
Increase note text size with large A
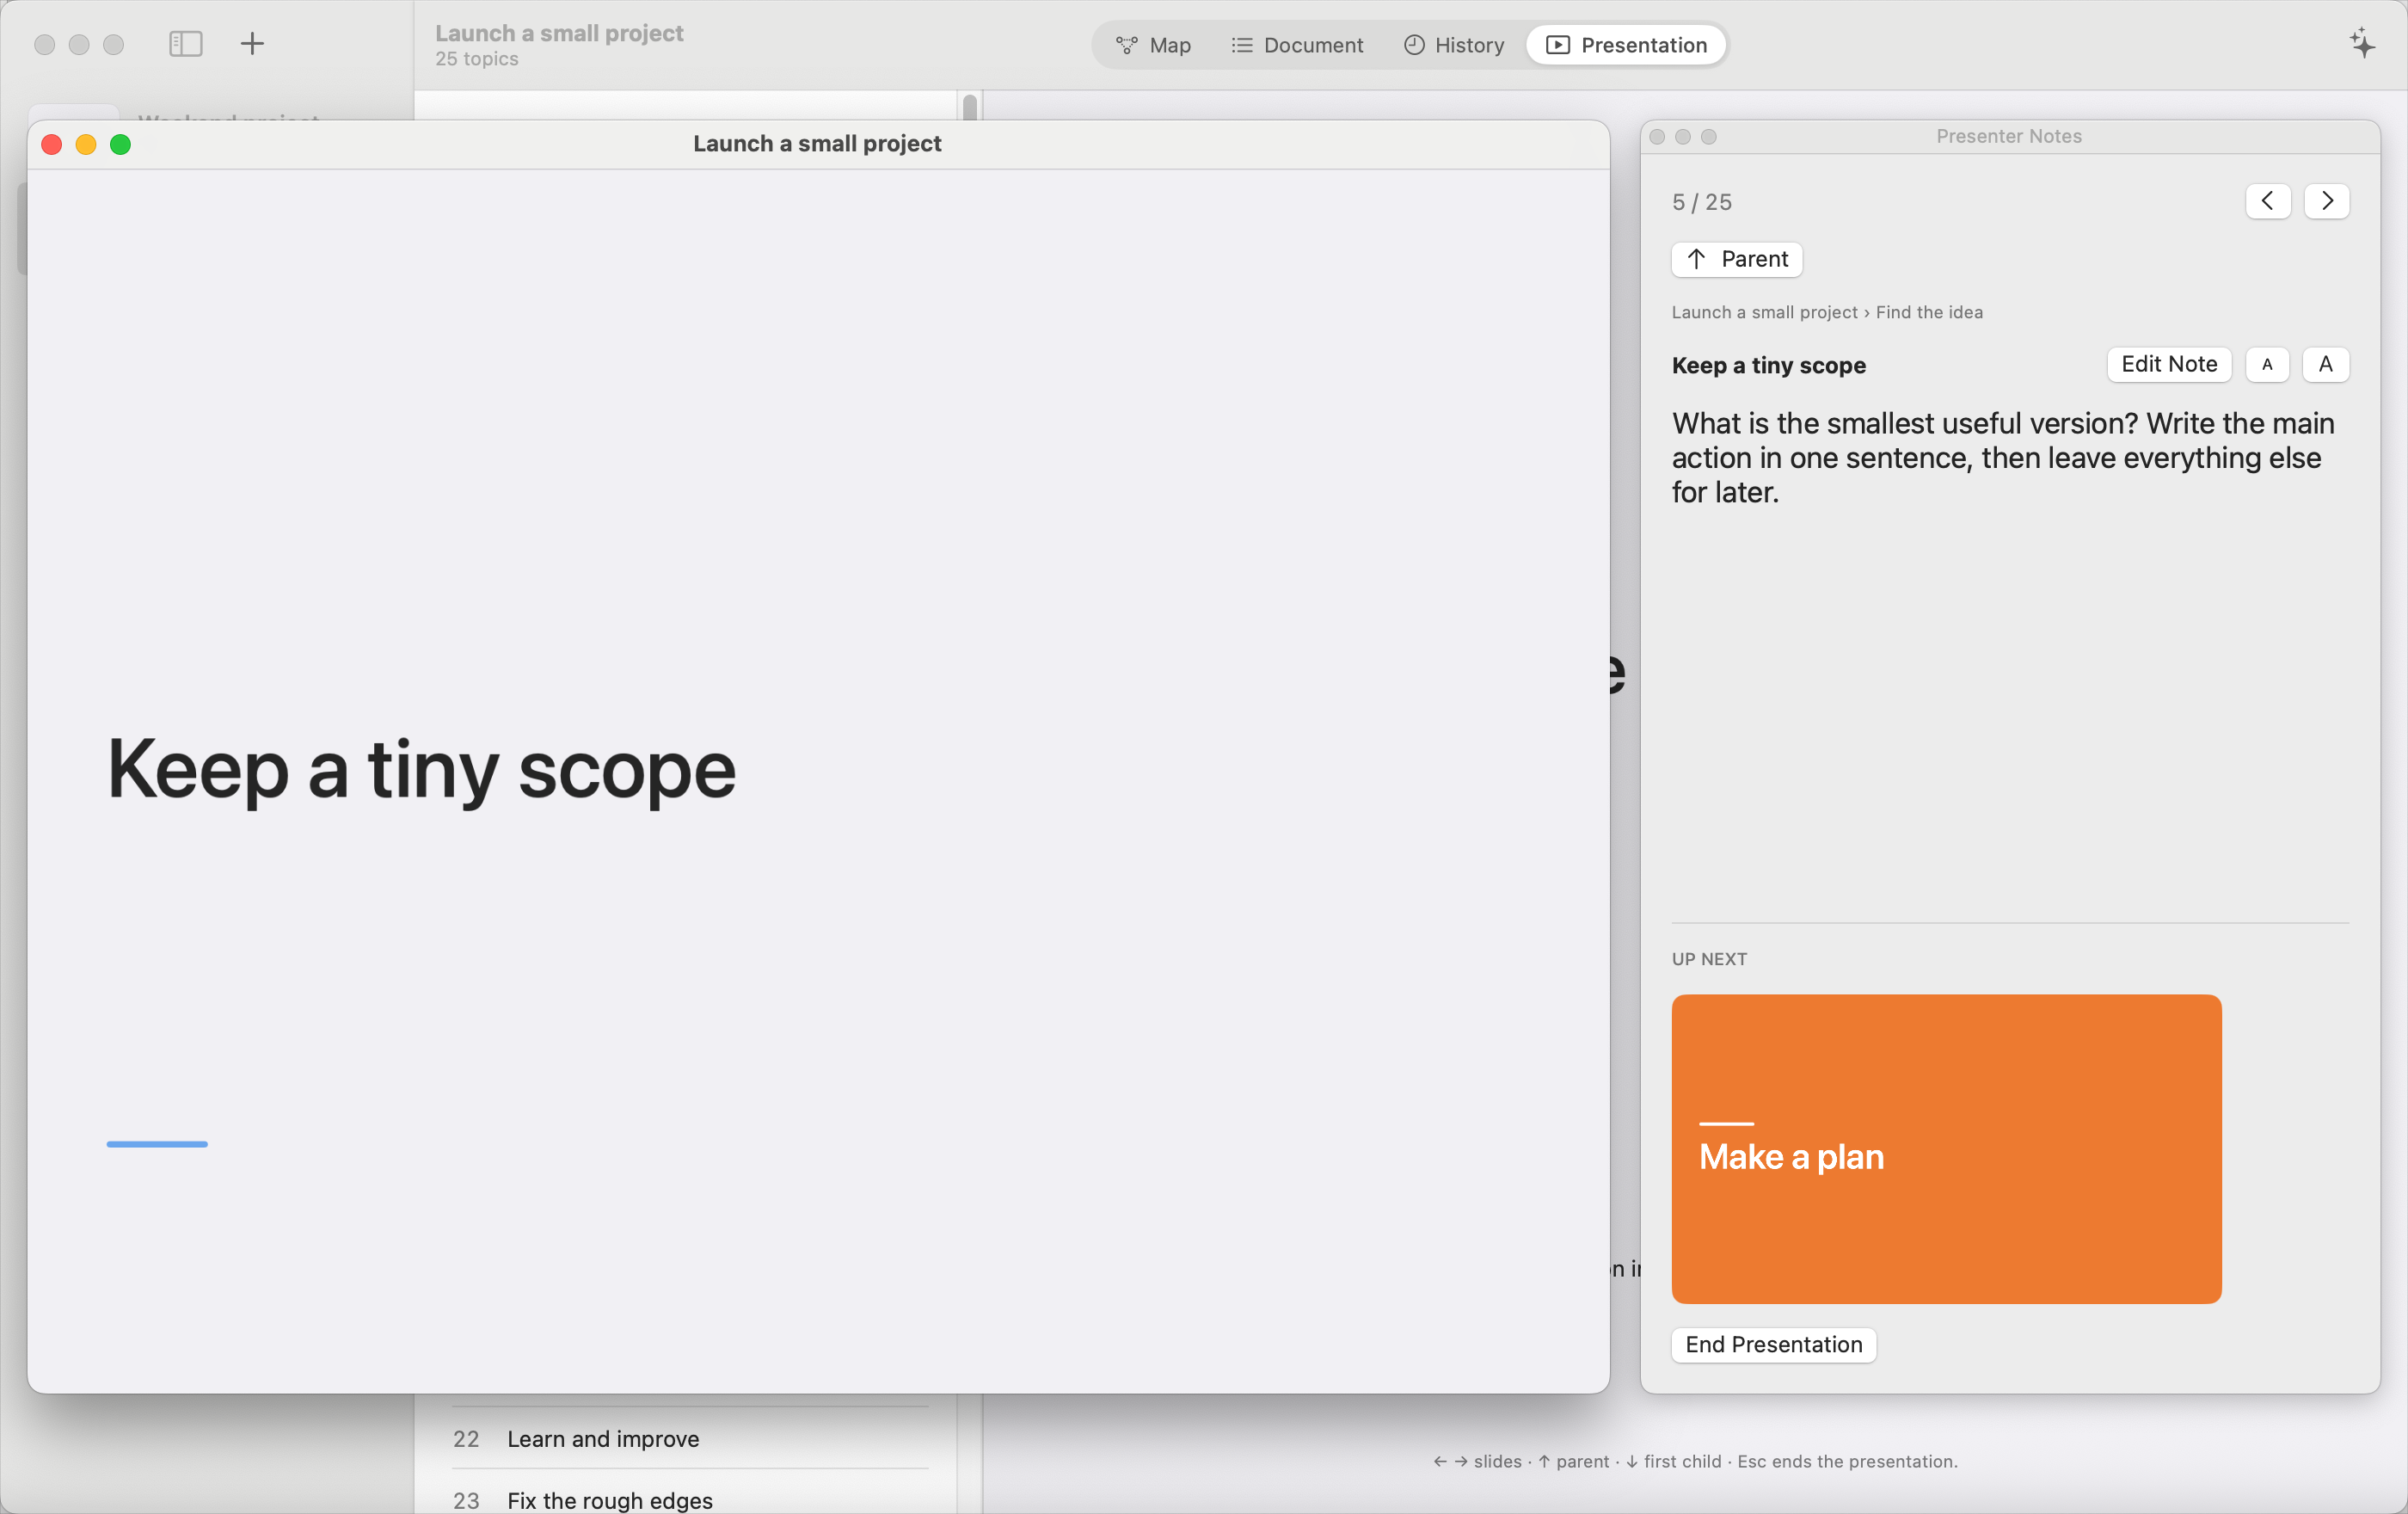[2325, 364]
